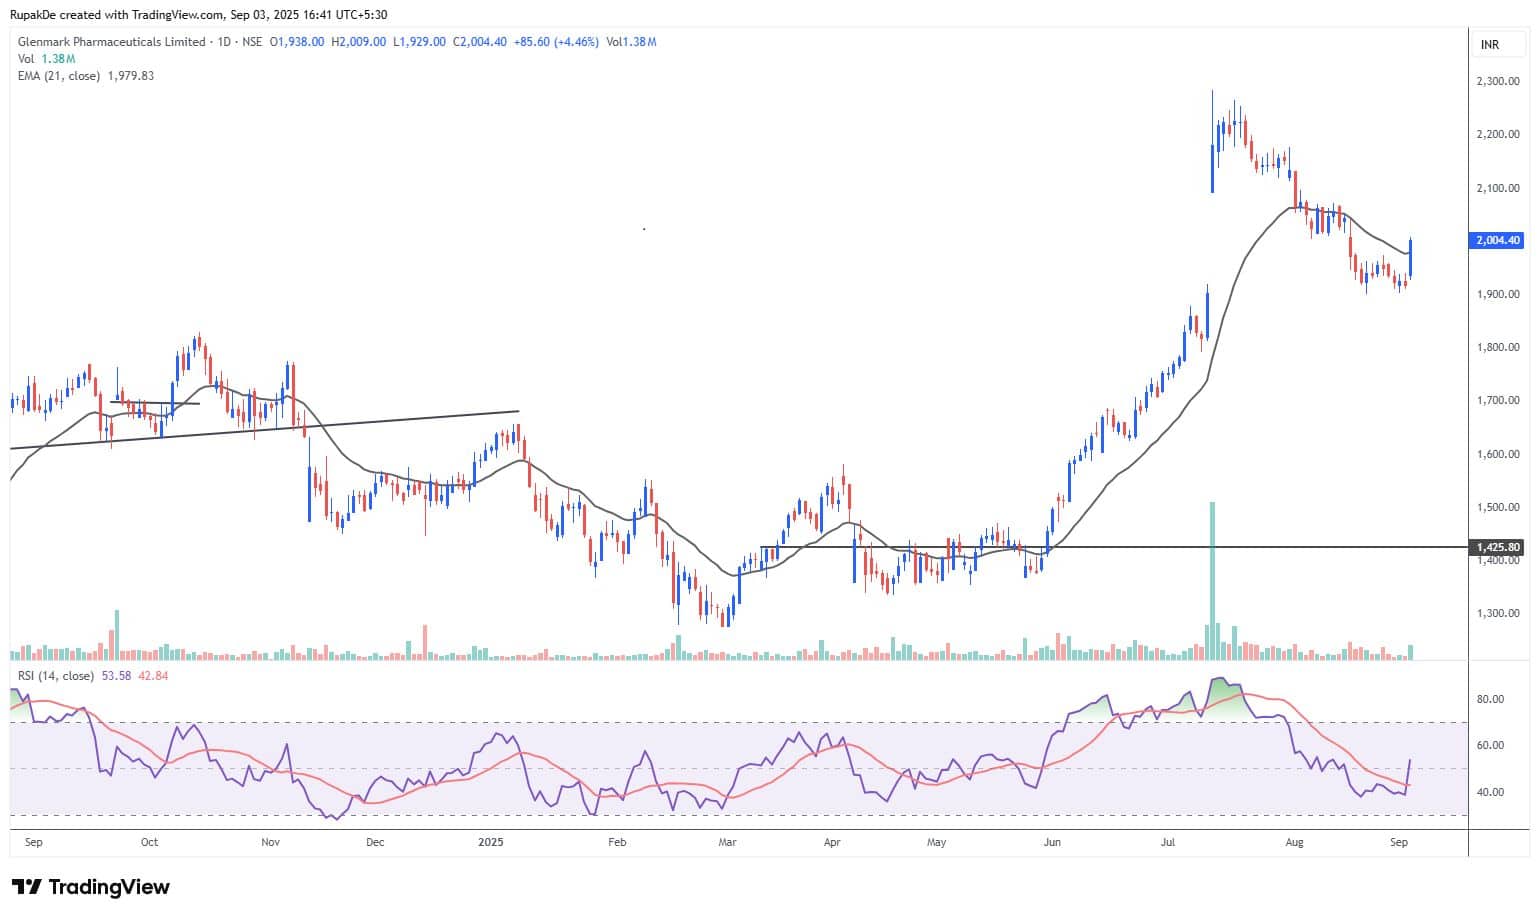Click the tallest July volume spike bar

(1212, 580)
